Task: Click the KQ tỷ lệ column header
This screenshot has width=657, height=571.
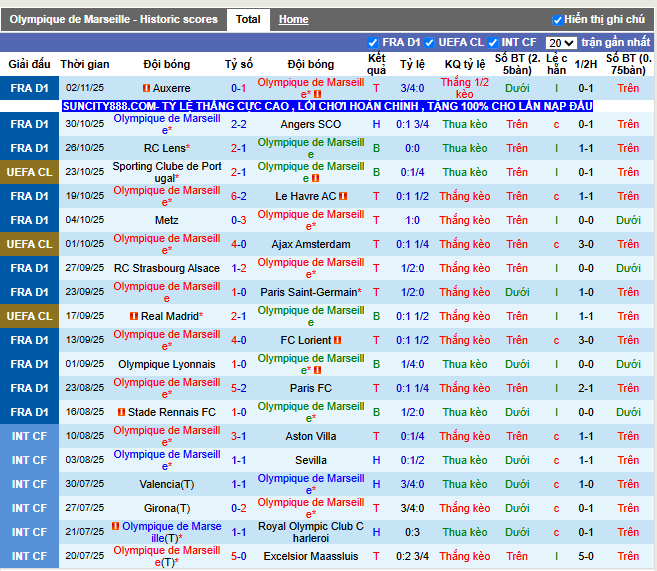Action: 465,64
